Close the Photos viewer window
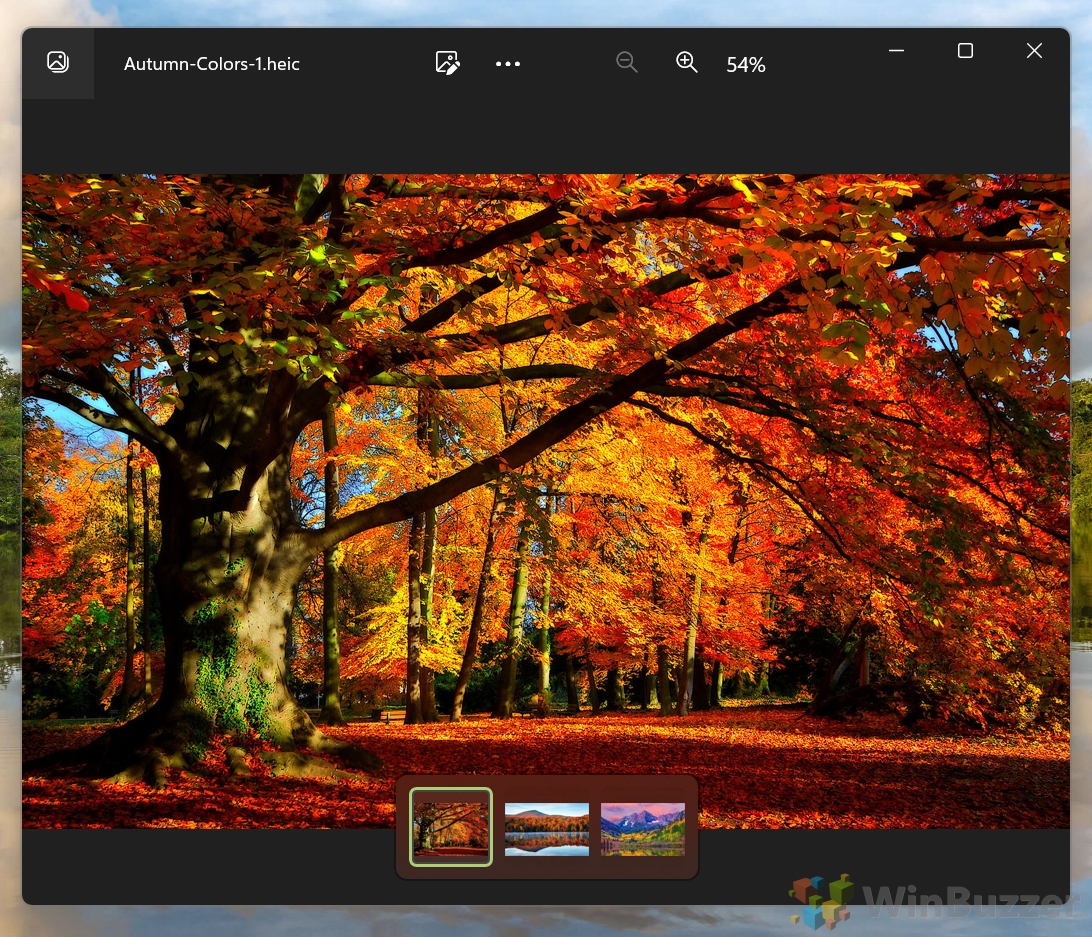Image resolution: width=1092 pixels, height=937 pixels. 1034,51
